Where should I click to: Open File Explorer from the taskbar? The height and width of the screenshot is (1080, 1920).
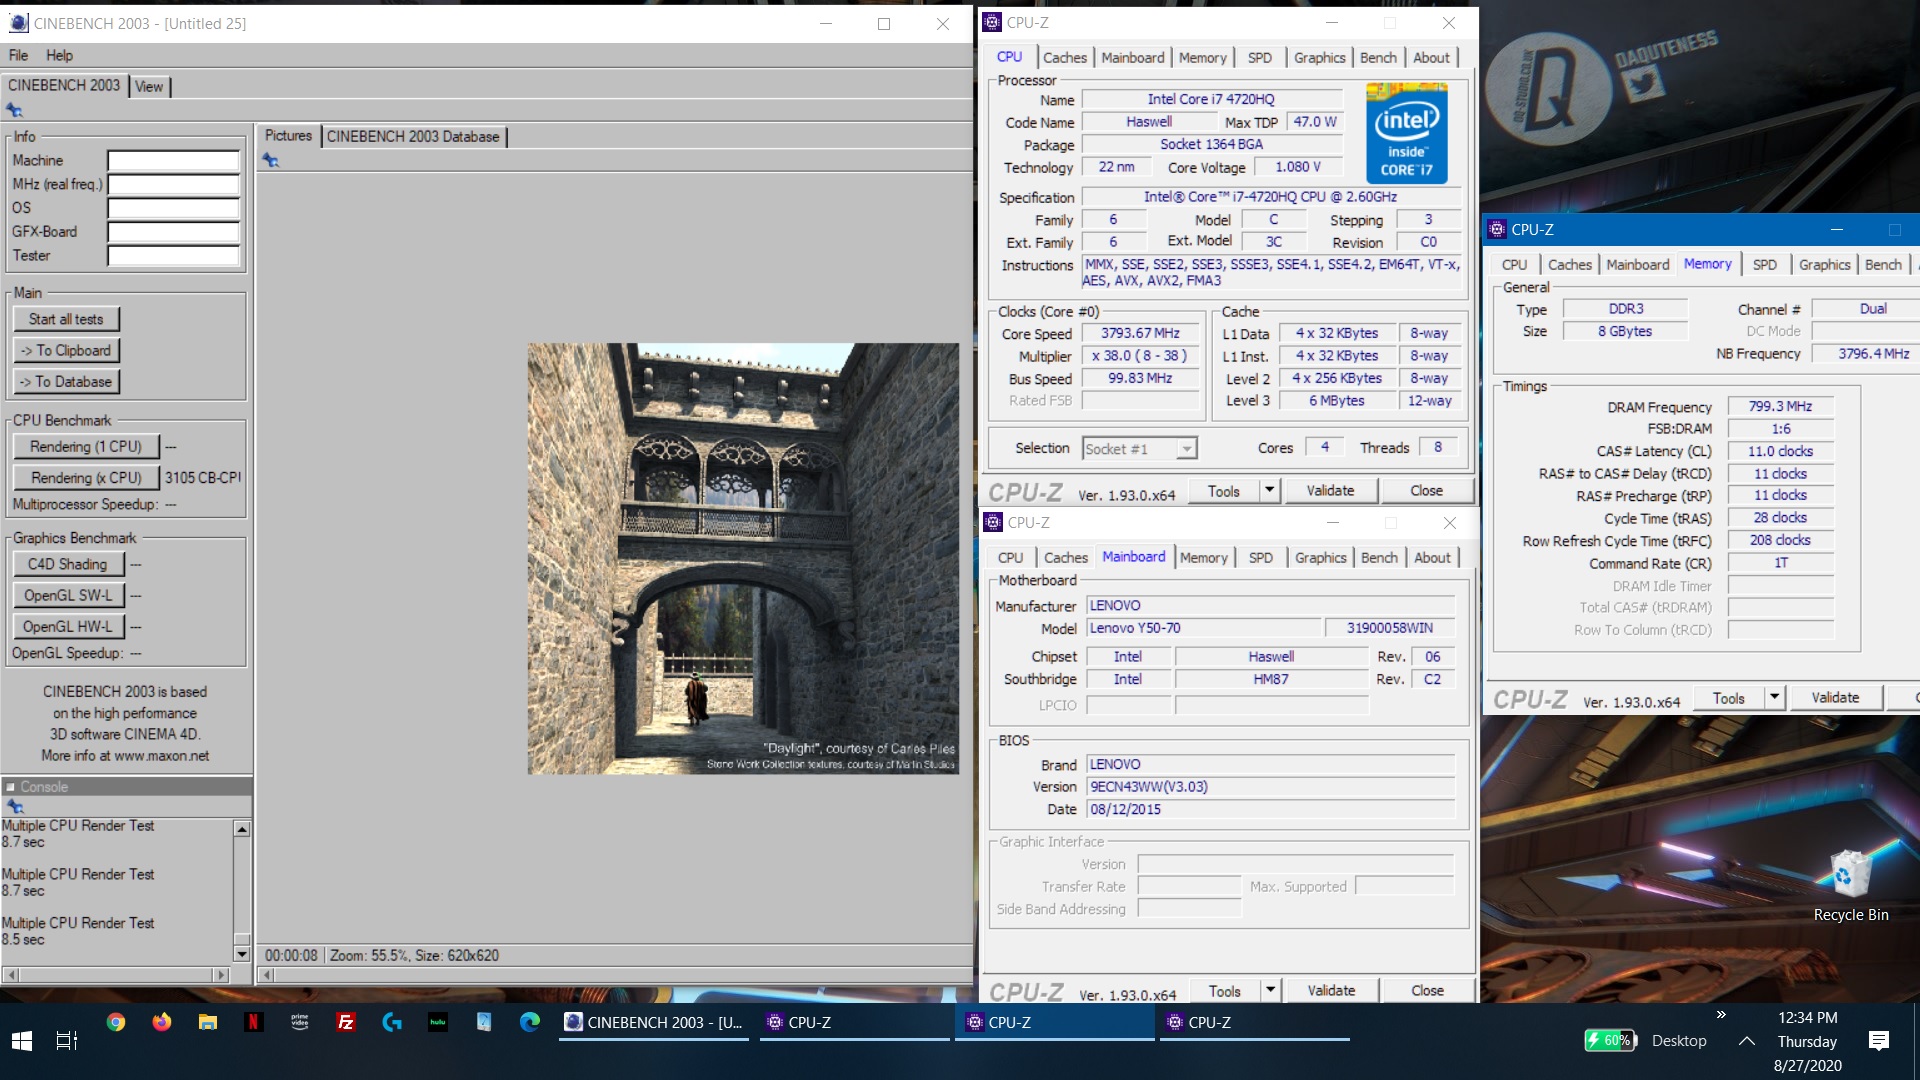[x=208, y=1022]
